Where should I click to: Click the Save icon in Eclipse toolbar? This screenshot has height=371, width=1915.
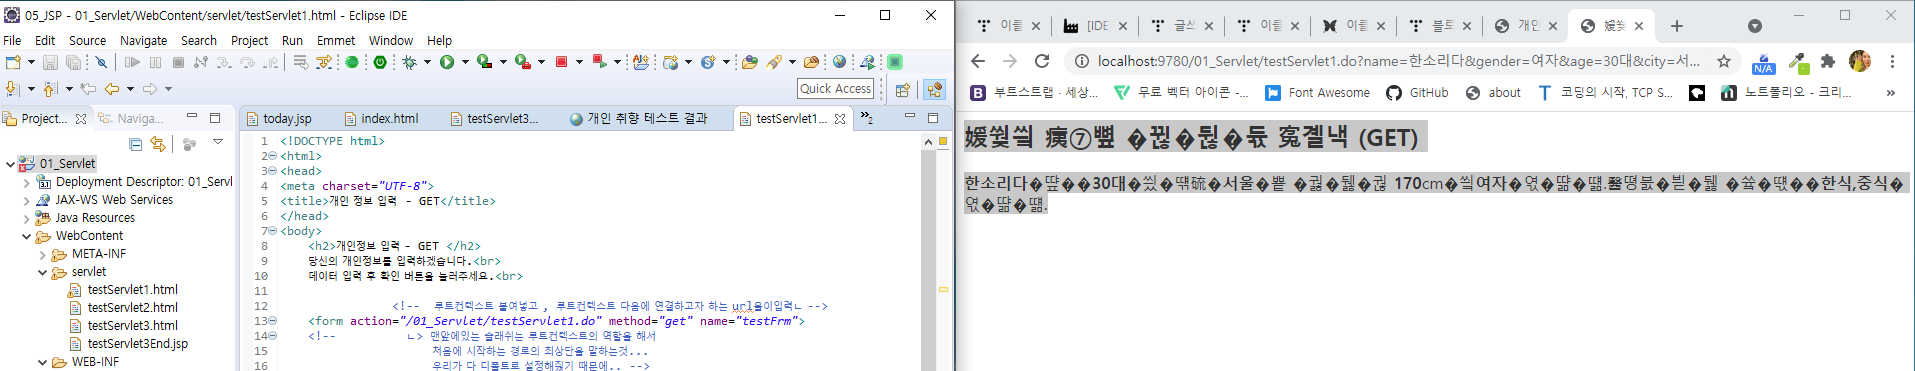coord(49,62)
